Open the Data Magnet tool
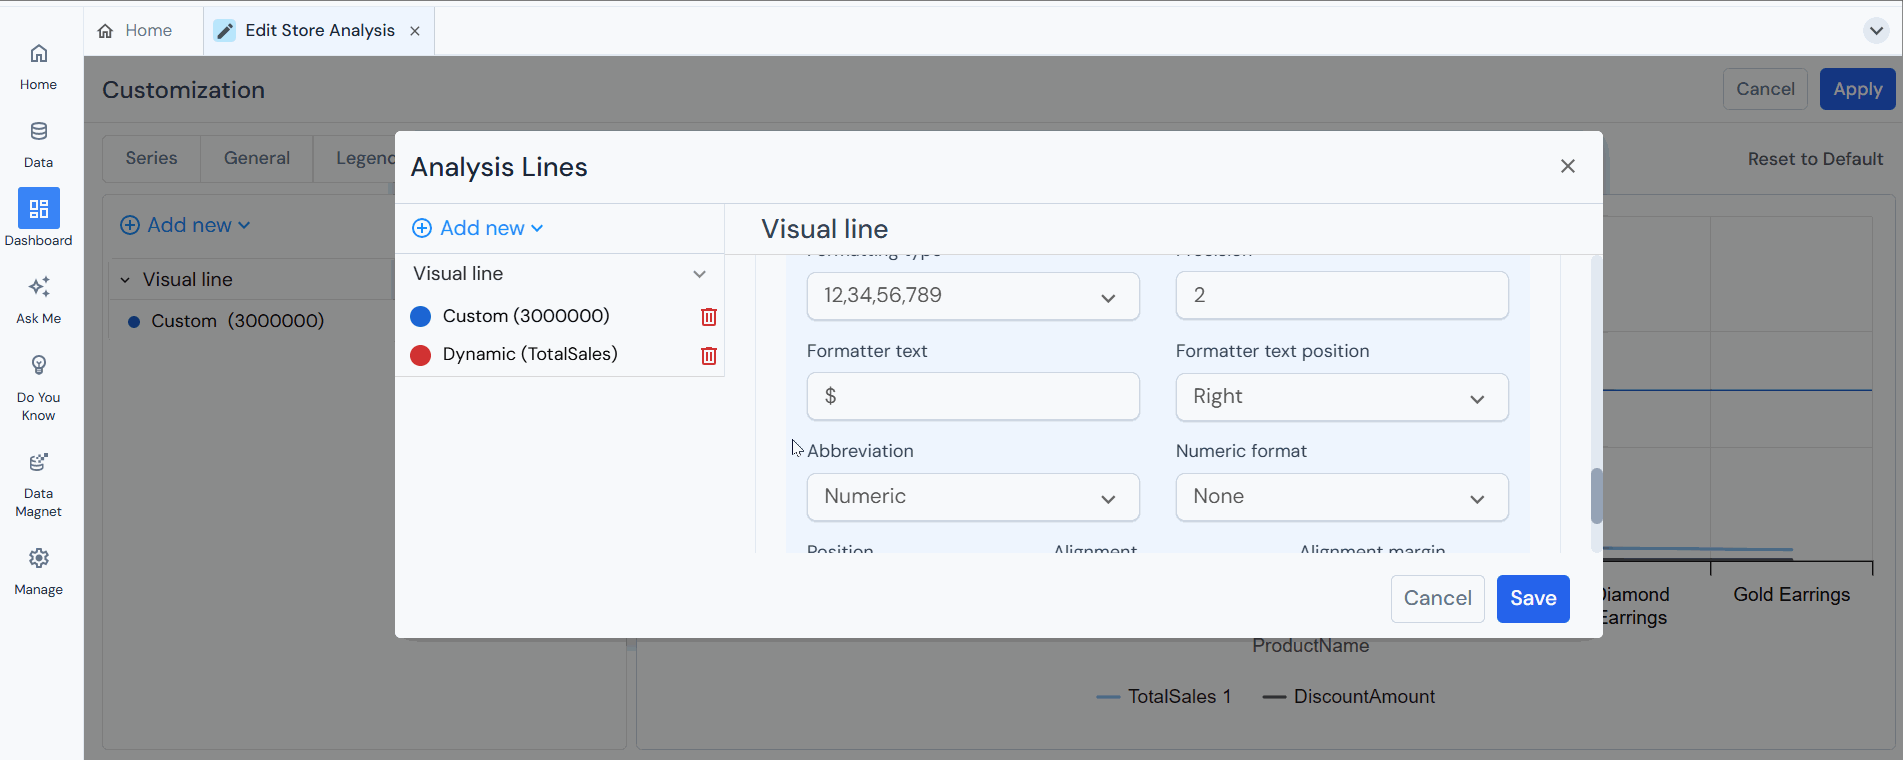The width and height of the screenshot is (1903, 760). (38, 485)
